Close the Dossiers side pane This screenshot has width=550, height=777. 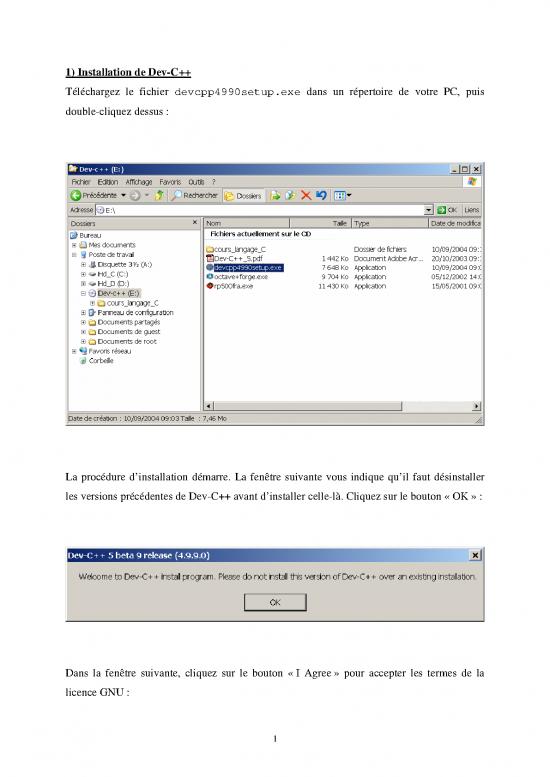point(195,223)
